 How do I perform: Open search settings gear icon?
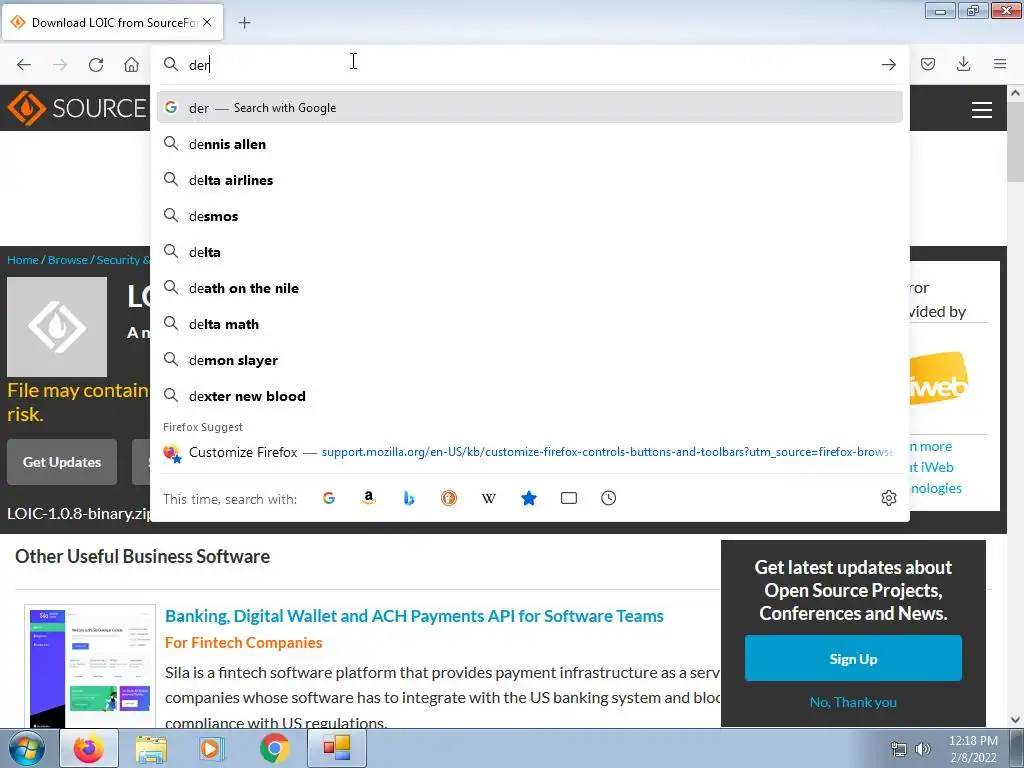(x=889, y=498)
